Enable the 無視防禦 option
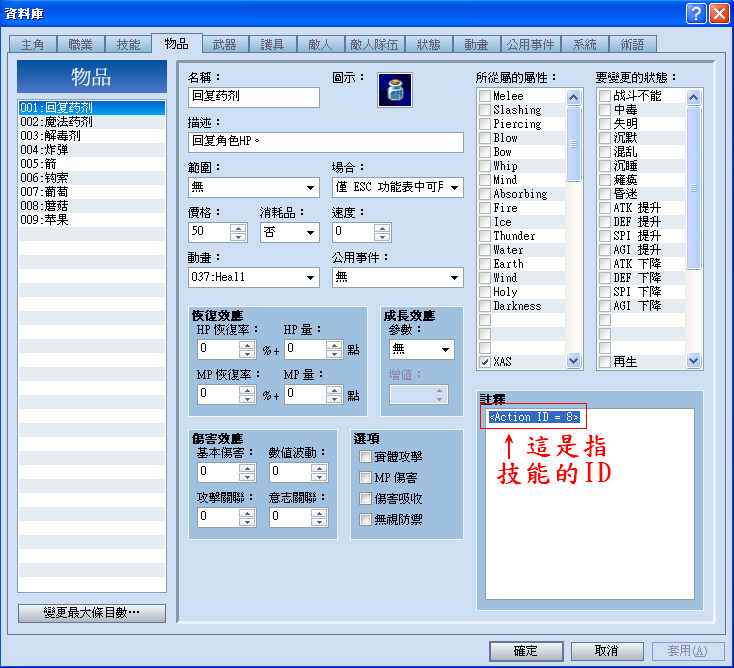Viewport: 734px width, 668px height. click(365, 520)
